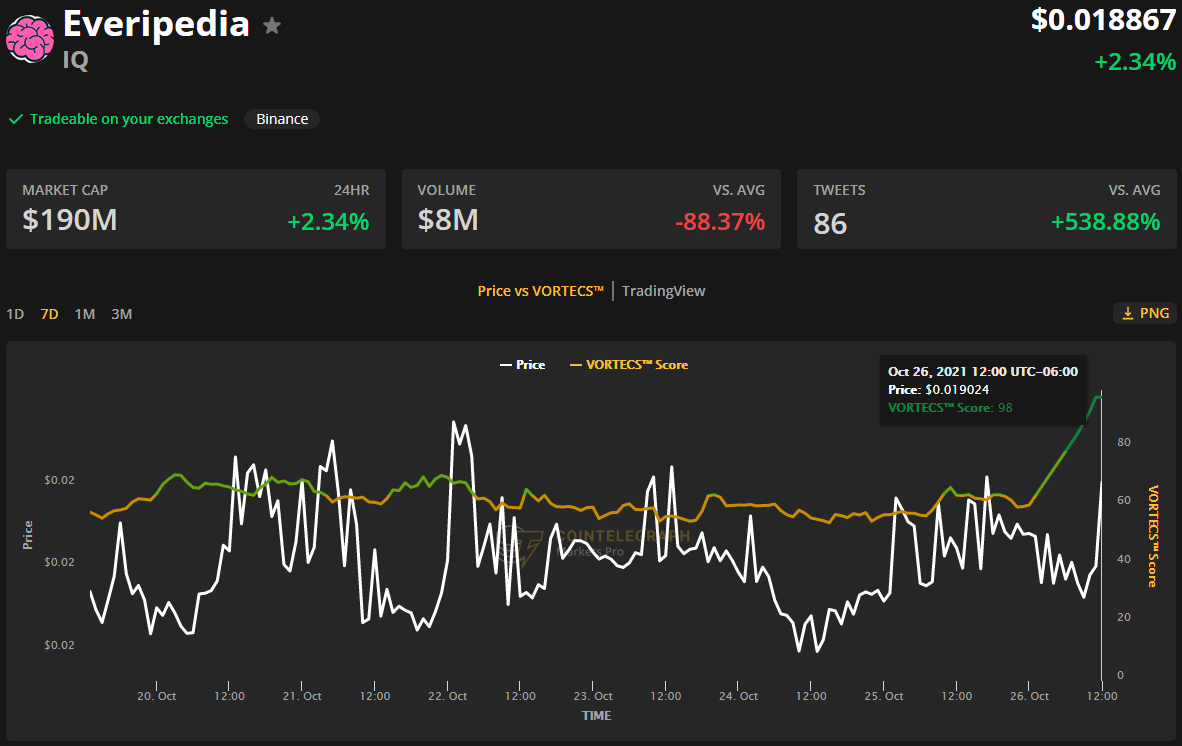Click the 23. Oct axis label
1182x746 pixels.
point(593,696)
